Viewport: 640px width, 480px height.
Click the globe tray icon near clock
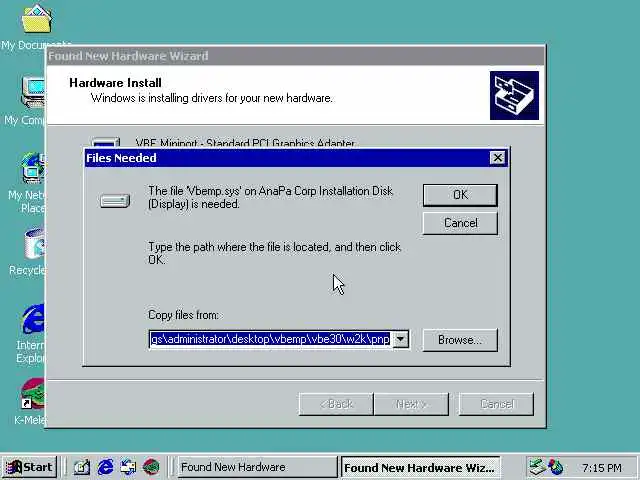(x=556, y=467)
